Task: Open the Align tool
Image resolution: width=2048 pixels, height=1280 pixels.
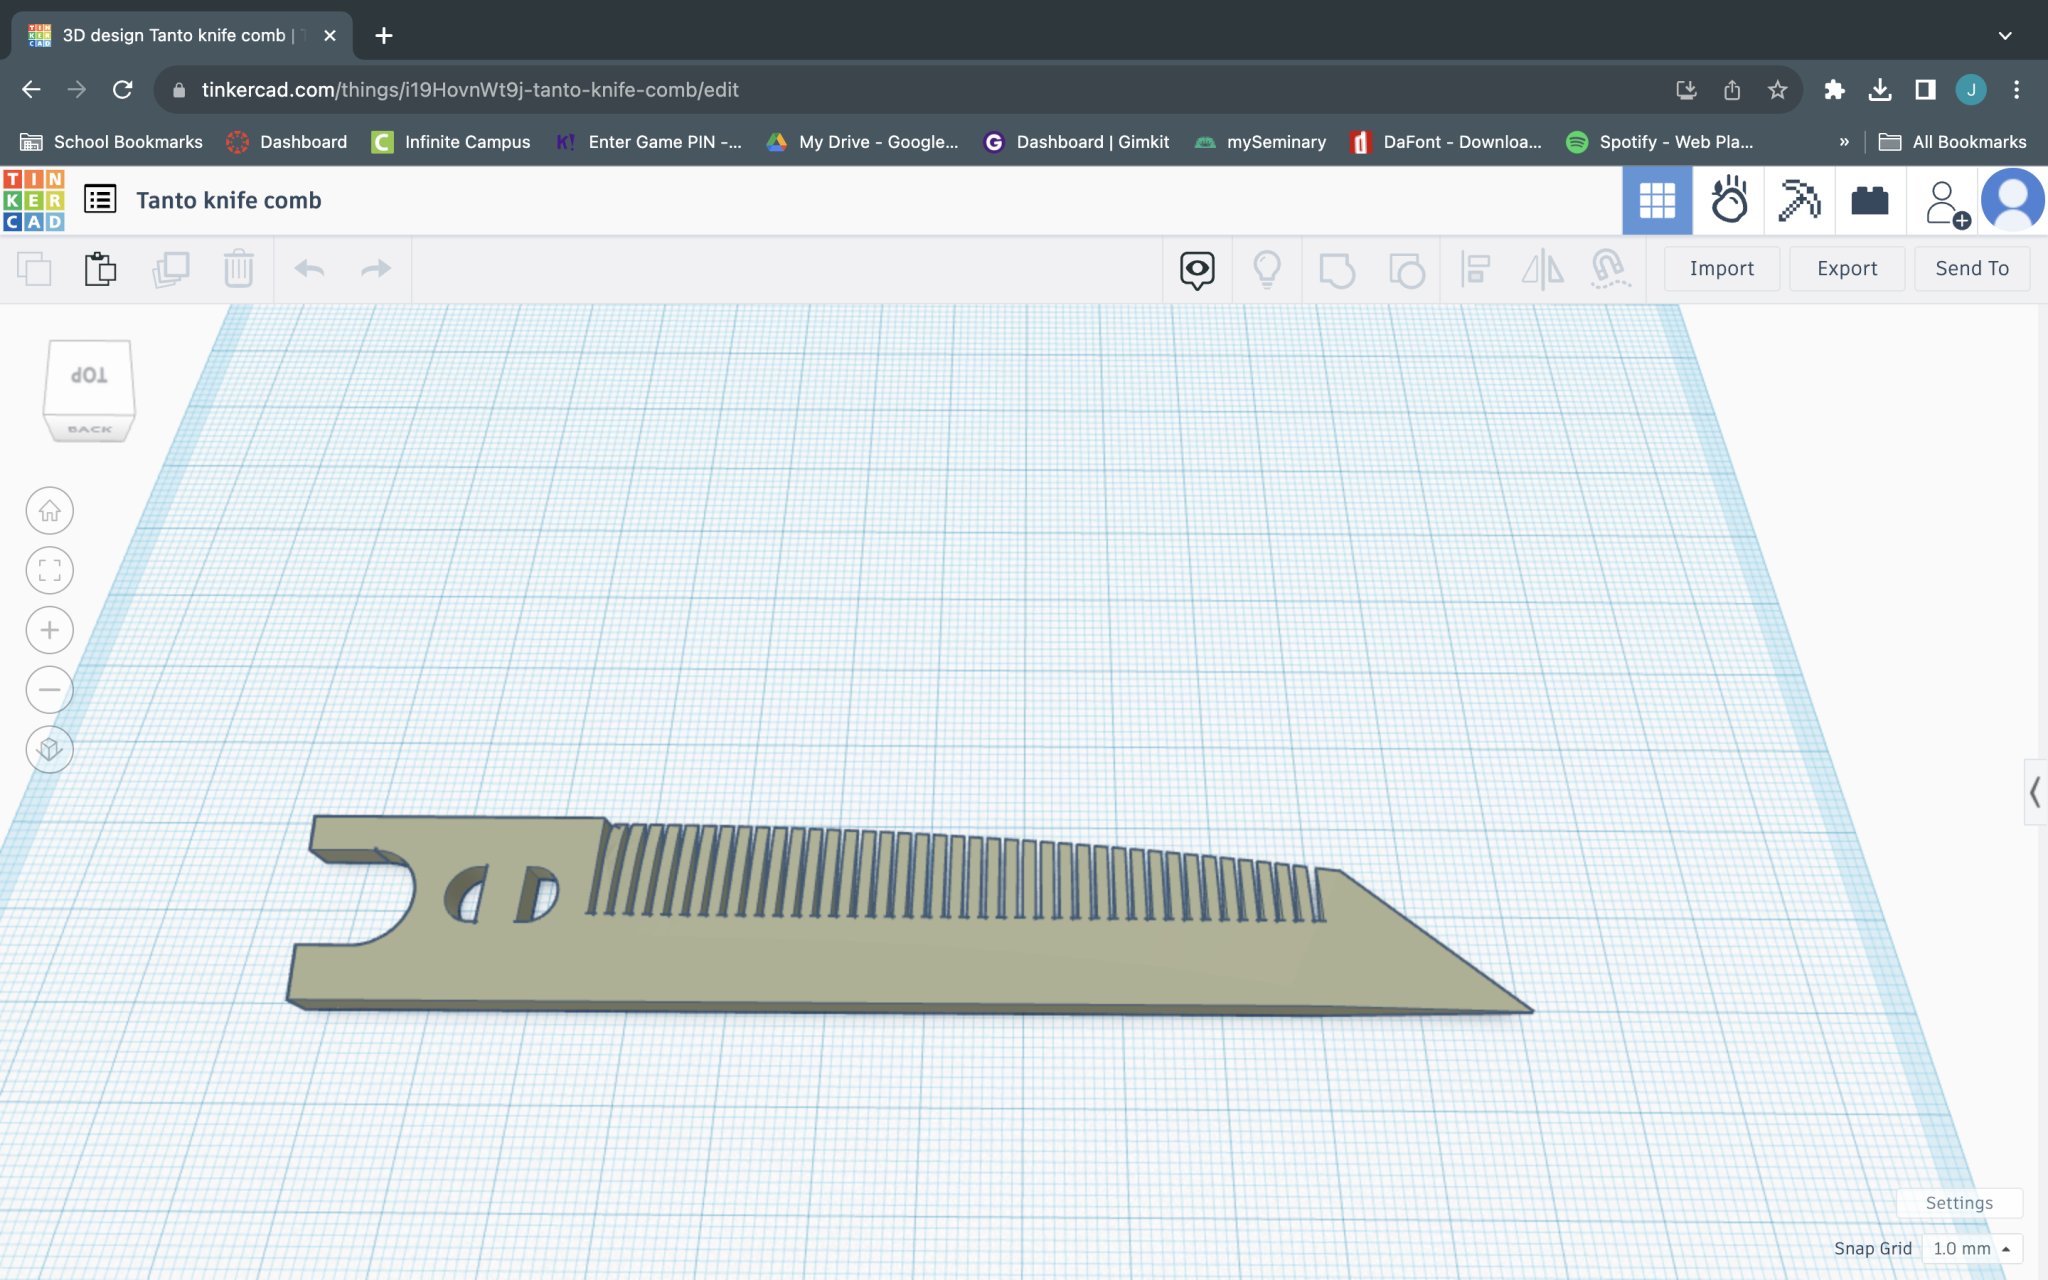Action: [1477, 268]
